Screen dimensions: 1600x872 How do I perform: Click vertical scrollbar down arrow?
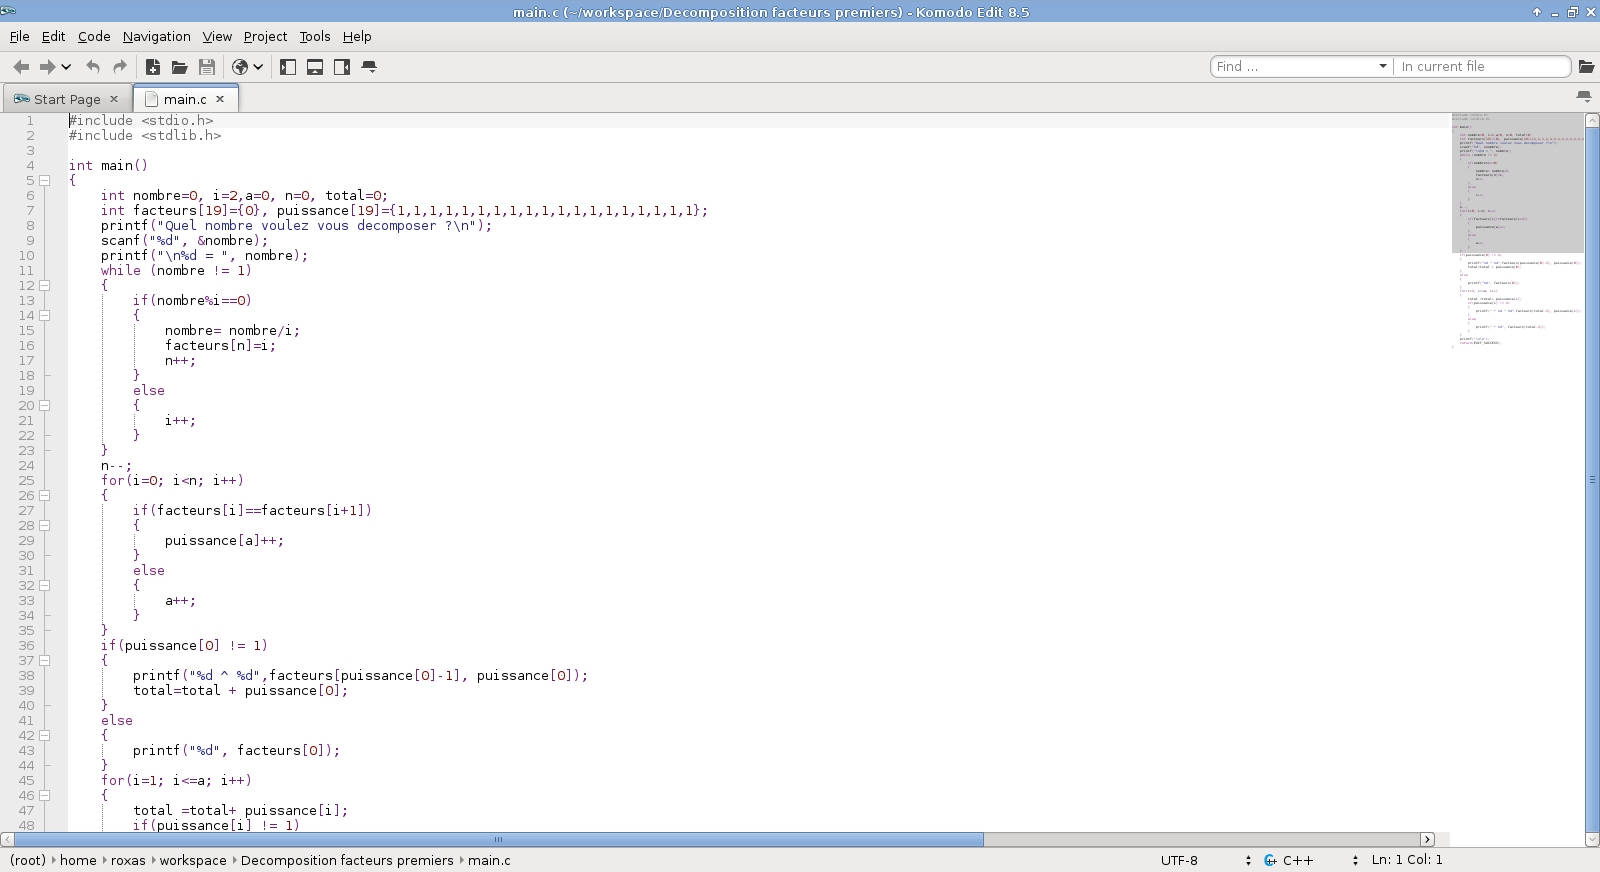(1592, 840)
